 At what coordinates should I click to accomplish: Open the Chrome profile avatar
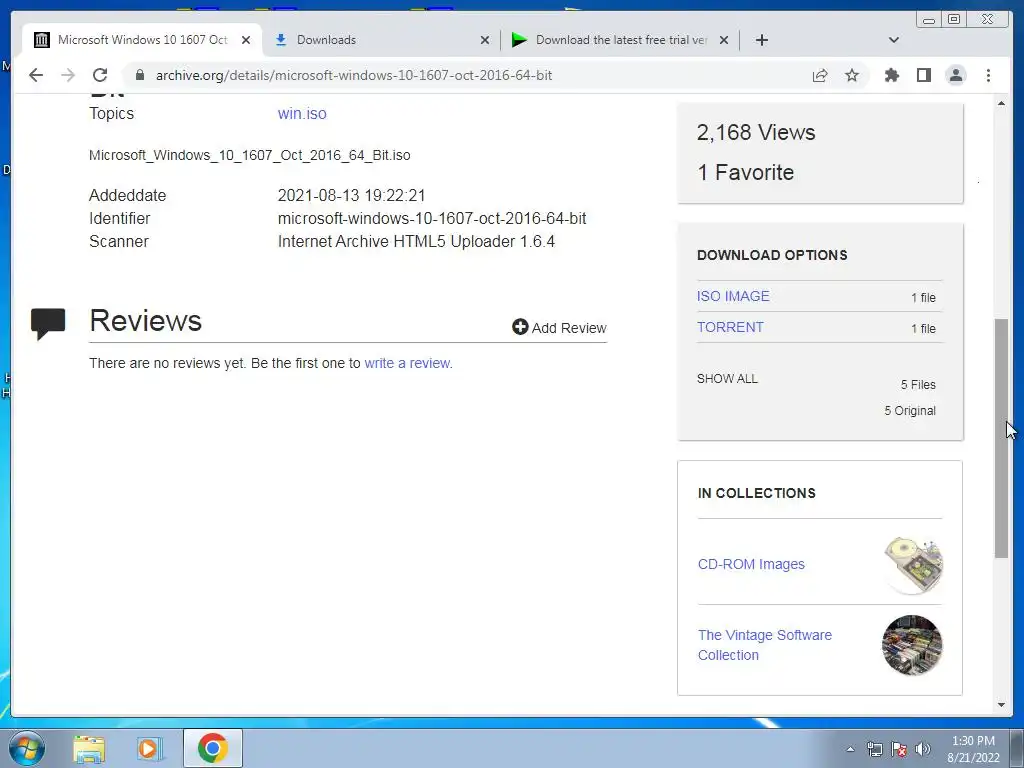pos(956,75)
